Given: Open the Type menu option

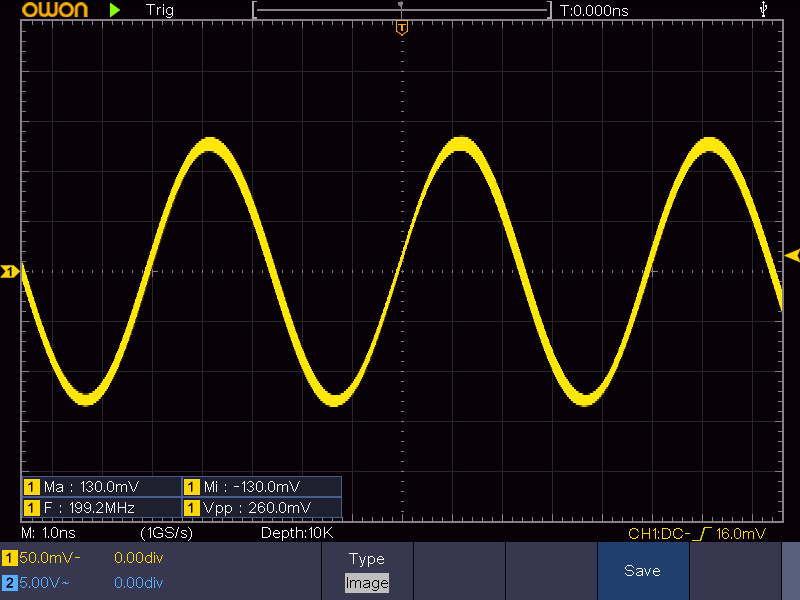Looking at the screenshot, I should pyautogui.click(x=367, y=559).
